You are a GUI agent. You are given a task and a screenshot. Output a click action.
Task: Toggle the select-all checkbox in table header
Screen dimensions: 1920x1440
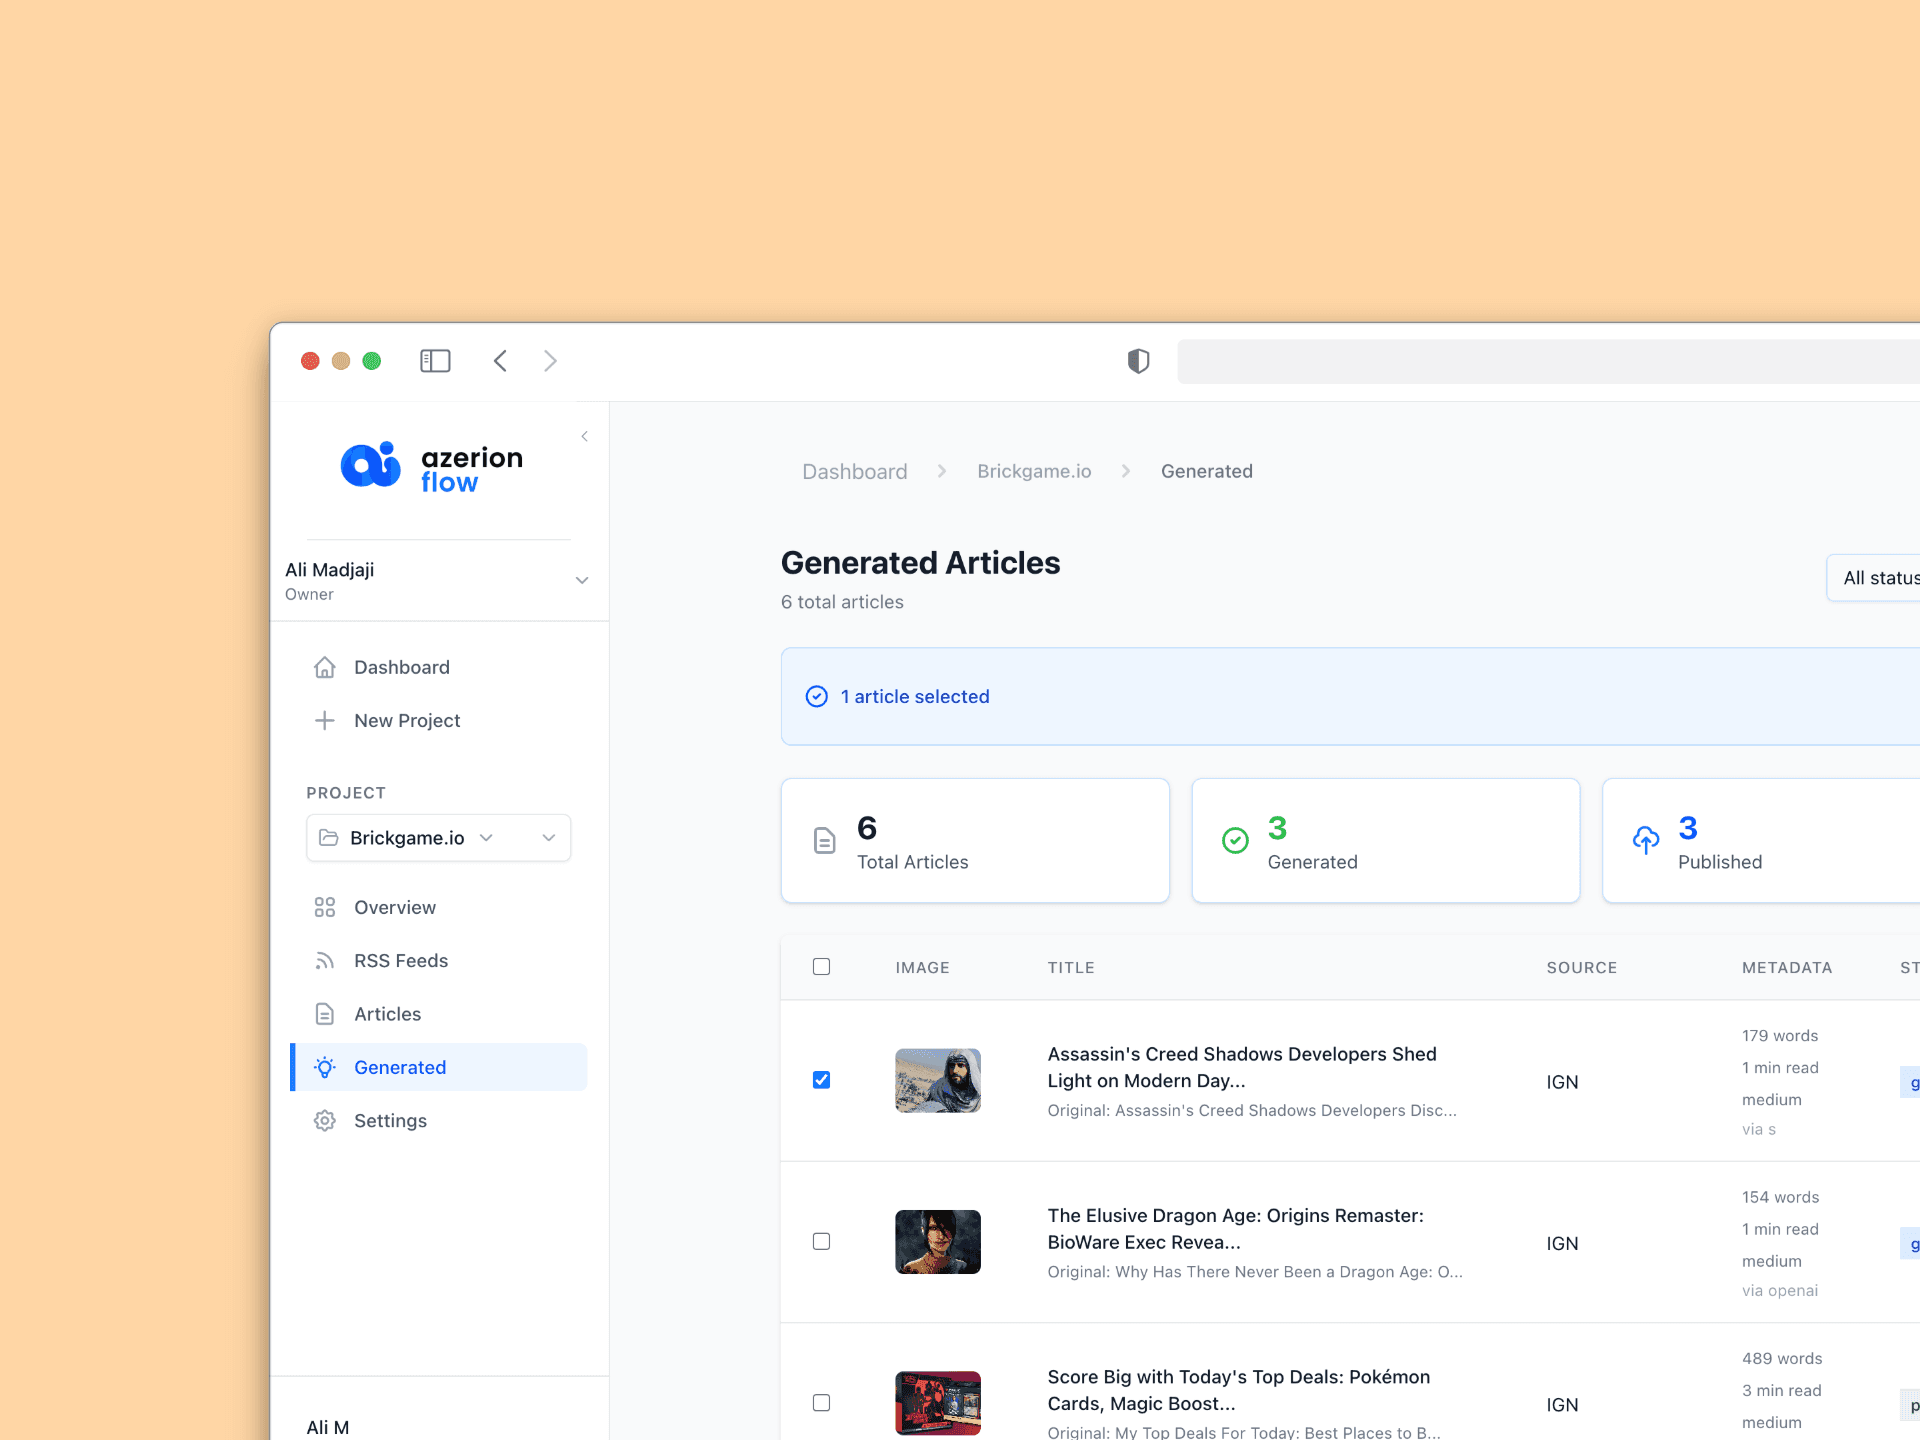[x=821, y=967]
